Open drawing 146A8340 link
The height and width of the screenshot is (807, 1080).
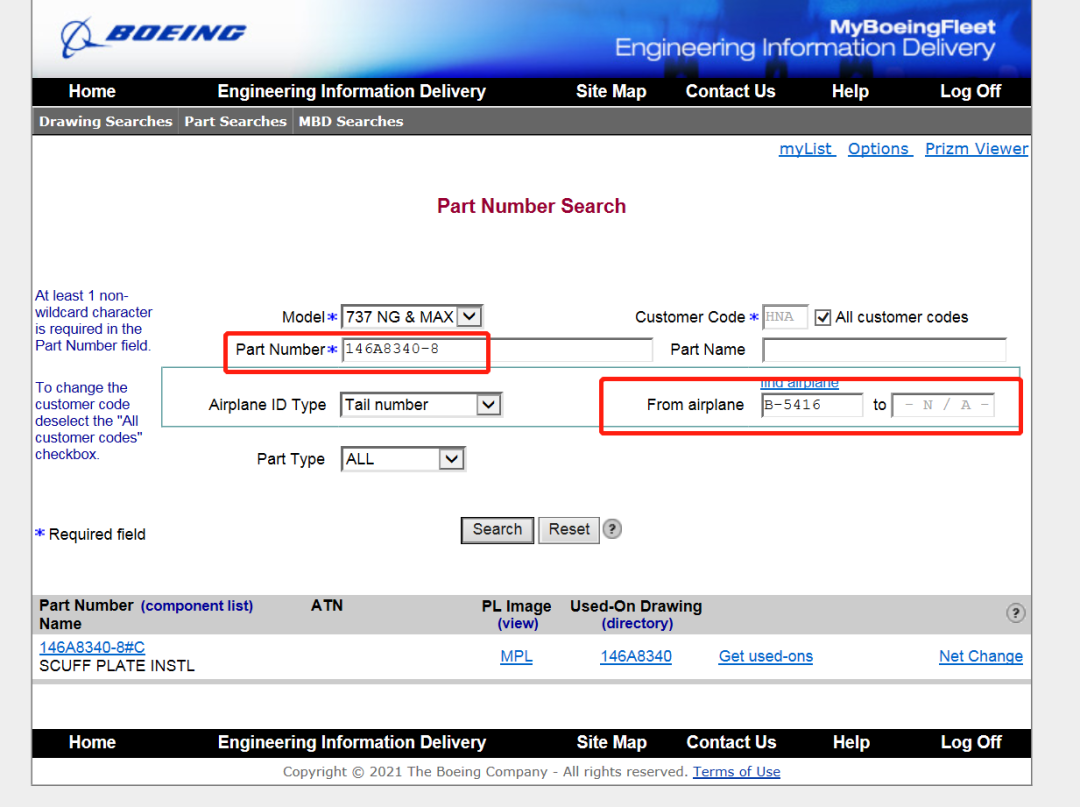636,656
